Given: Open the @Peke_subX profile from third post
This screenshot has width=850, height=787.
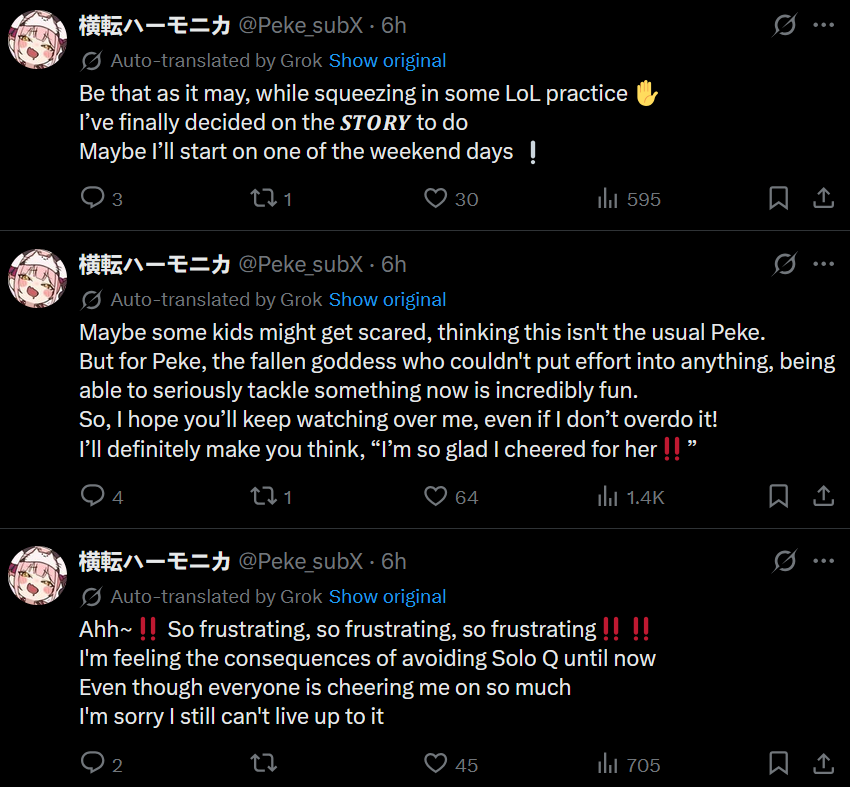Looking at the screenshot, I should [x=300, y=561].
